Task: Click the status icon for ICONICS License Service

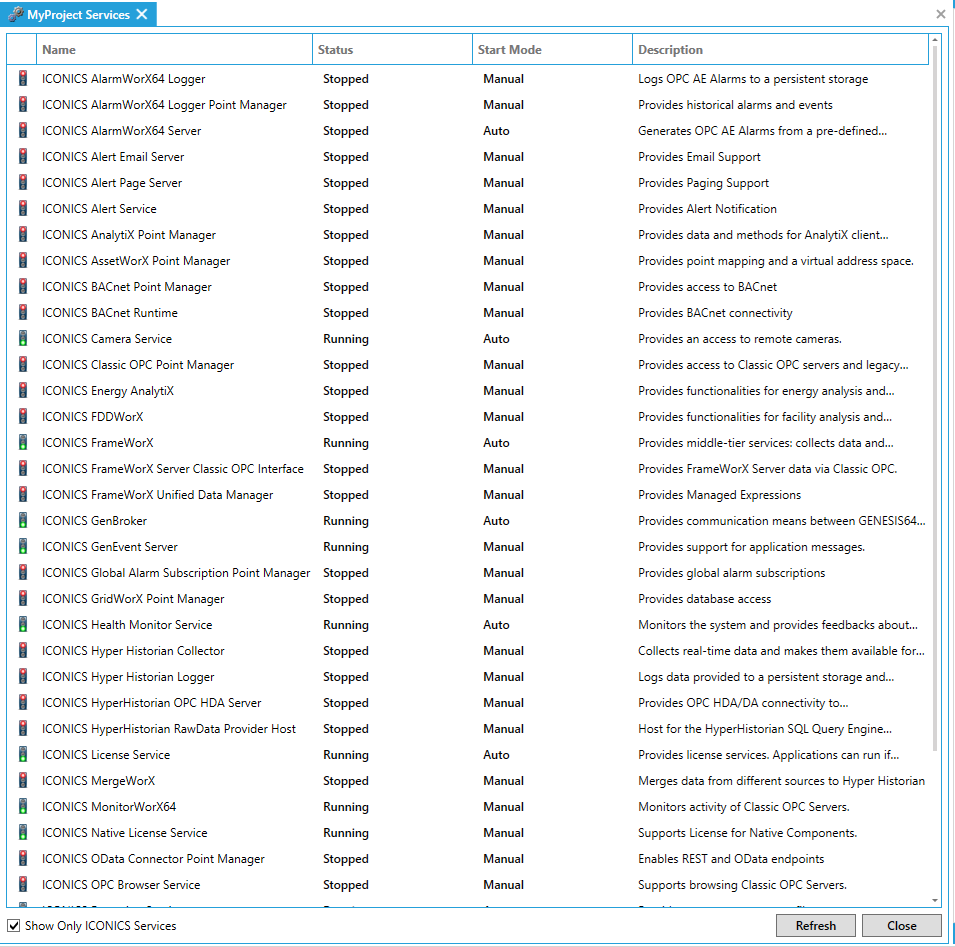Action: point(23,755)
